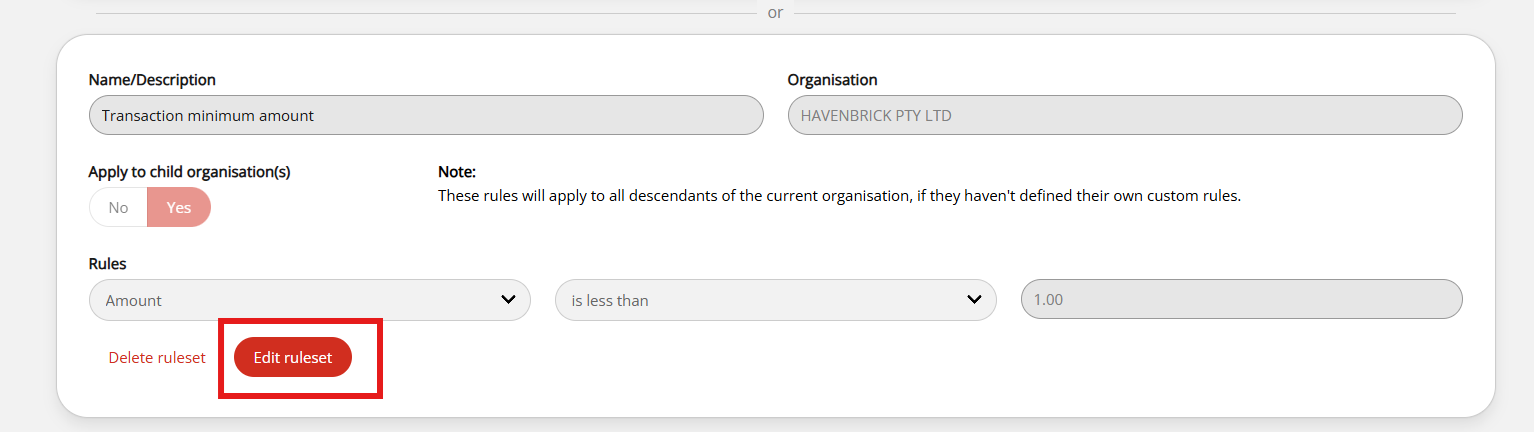
Task: Click the Apply to child organisation(s) label
Action: [189, 171]
